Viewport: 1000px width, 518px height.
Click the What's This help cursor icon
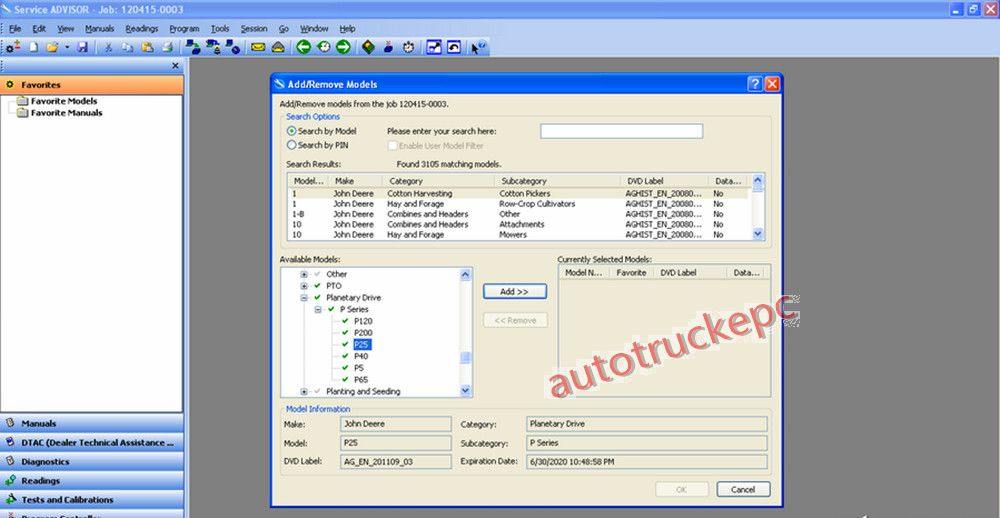click(x=479, y=47)
